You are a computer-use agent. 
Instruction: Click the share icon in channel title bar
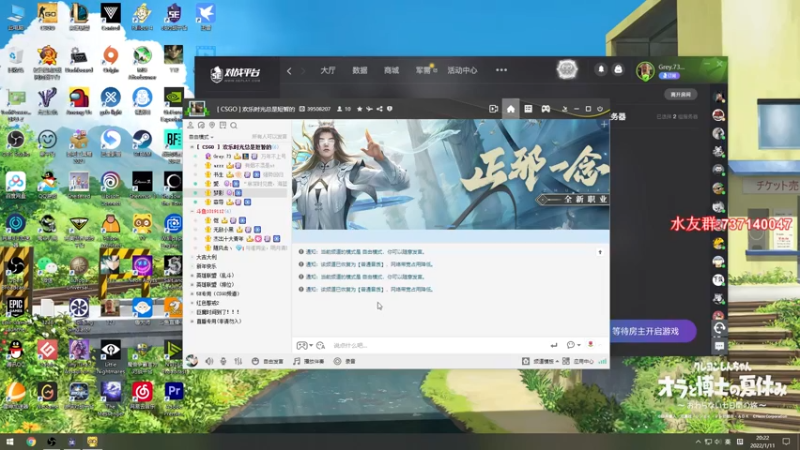(380, 109)
